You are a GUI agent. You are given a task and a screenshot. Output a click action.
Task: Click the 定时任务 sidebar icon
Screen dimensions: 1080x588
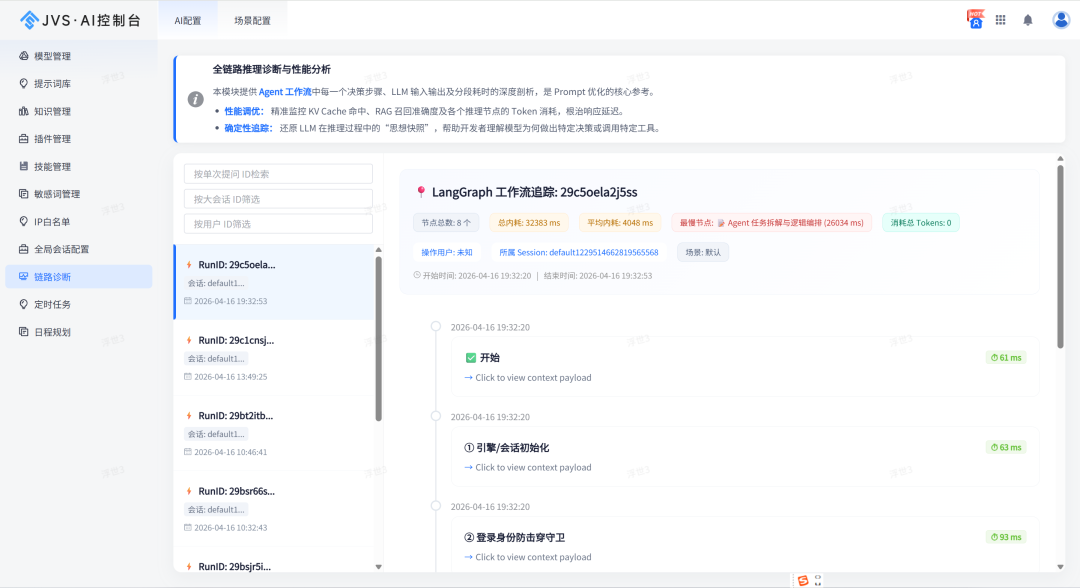point(23,304)
